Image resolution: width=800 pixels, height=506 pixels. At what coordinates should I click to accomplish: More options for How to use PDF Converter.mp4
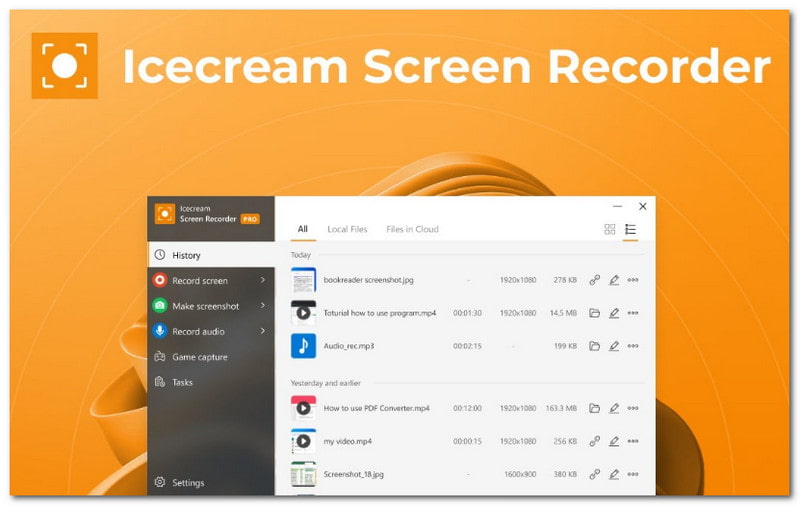pyautogui.click(x=633, y=408)
